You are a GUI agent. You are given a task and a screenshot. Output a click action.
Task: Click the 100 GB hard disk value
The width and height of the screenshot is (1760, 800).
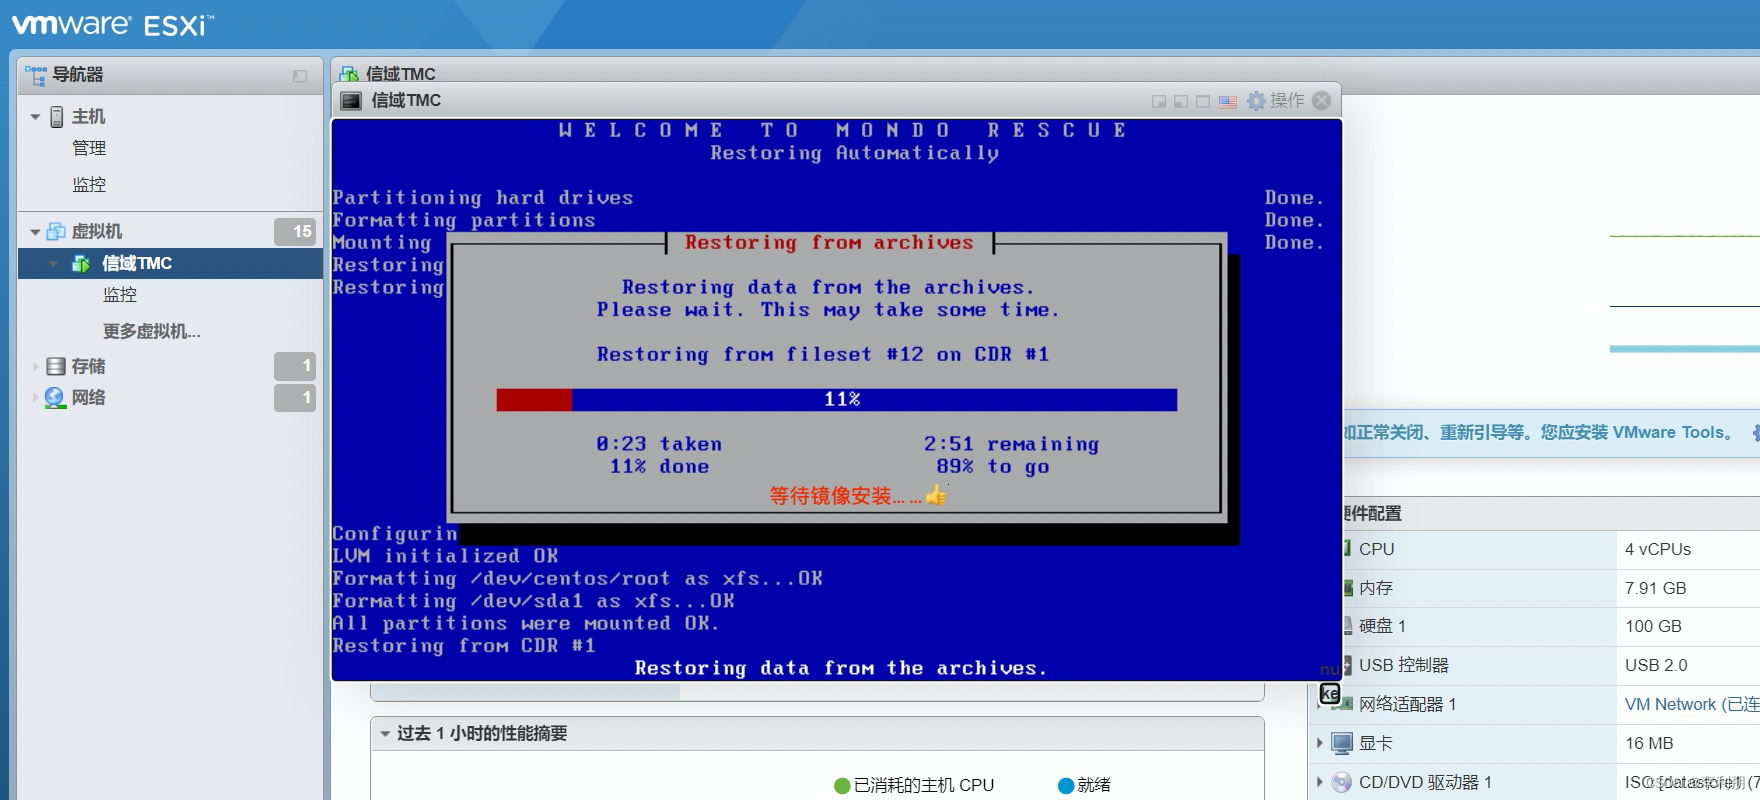tap(1653, 626)
